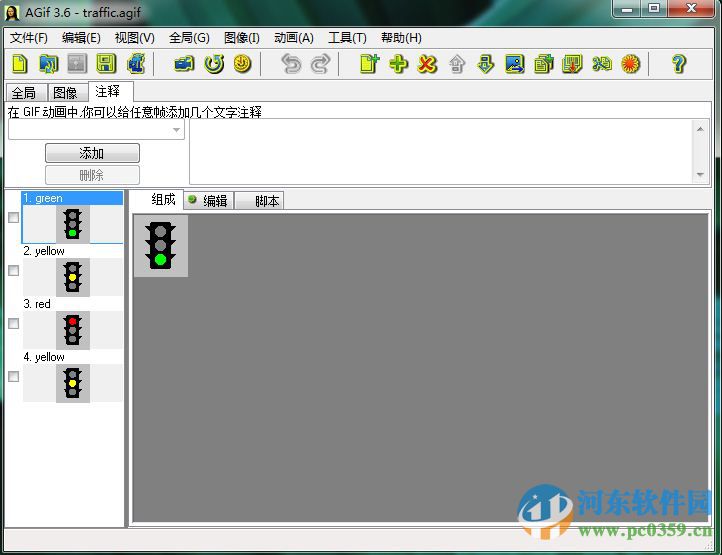Image resolution: width=722 pixels, height=555 pixels.
Task: Open the 图像(I) menu
Action: pyautogui.click(x=242, y=38)
